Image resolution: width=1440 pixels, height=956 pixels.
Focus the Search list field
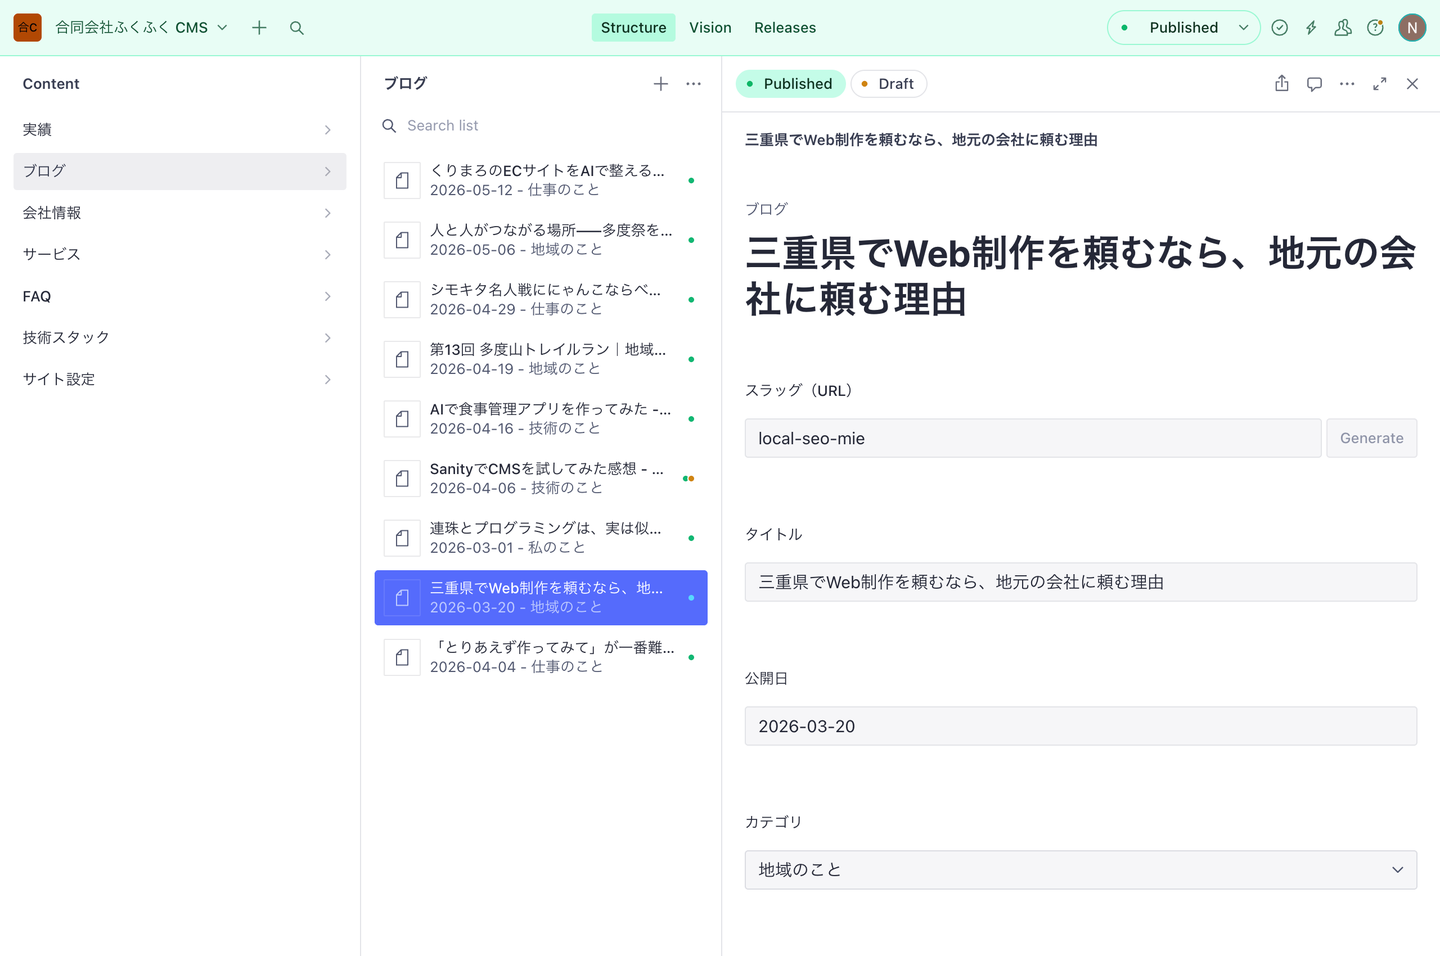click(x=541, y=126)
